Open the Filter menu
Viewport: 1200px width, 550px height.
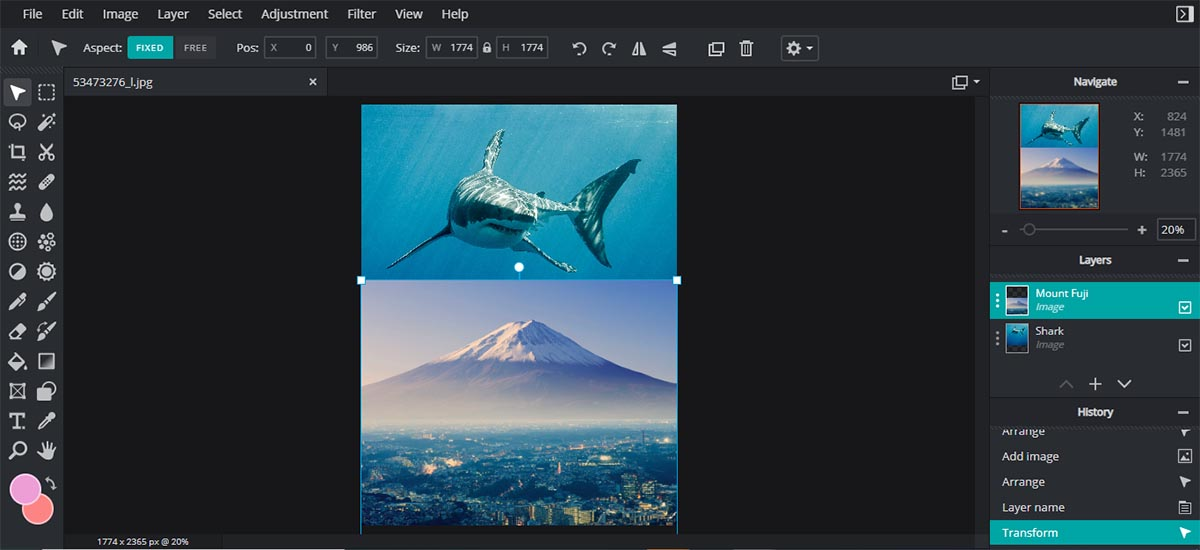click(x=361, y=14)
